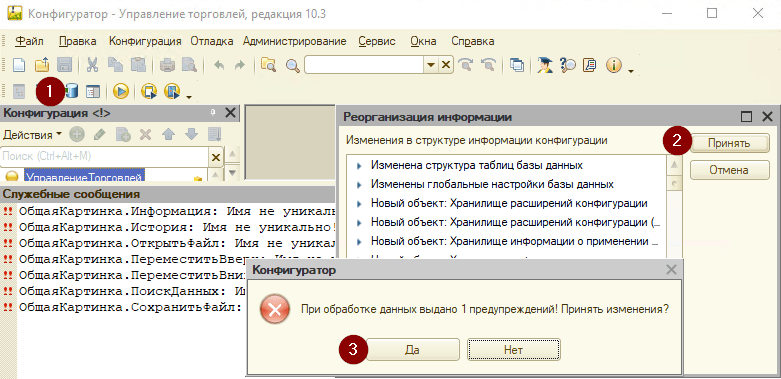Expand 'Изменена структура таблиц базы данных'
781x379 pixels.
pos(359,165)
